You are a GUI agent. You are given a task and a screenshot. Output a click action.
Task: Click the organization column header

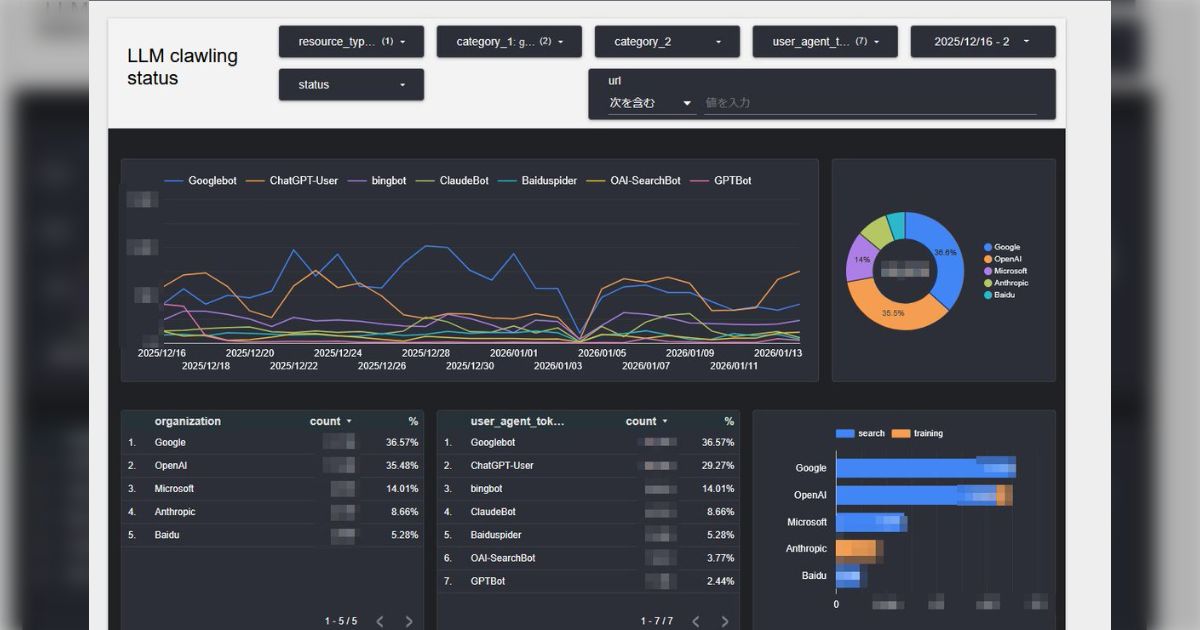tap(188, 422)
